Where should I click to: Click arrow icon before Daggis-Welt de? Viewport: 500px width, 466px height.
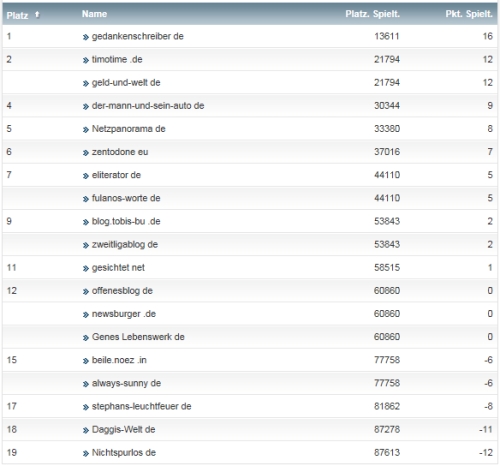[86, 430]
